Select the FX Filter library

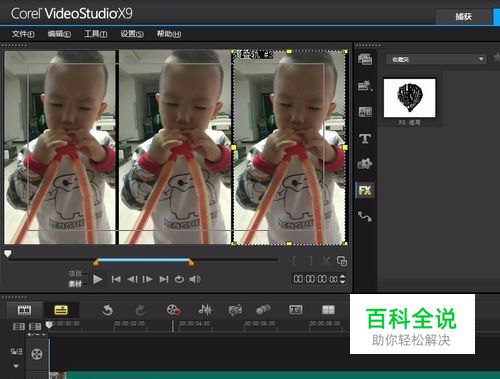tap(365, 191)
